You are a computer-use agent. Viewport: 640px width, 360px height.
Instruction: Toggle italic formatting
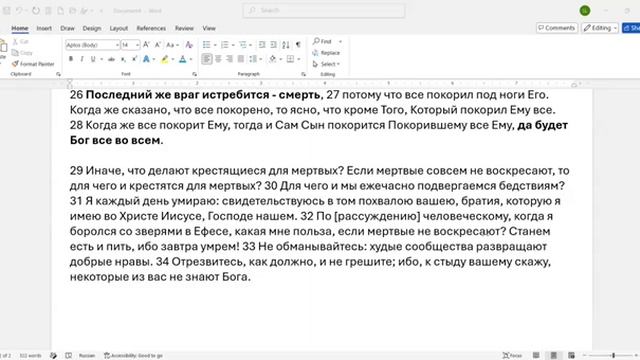[x=82, y=59]
